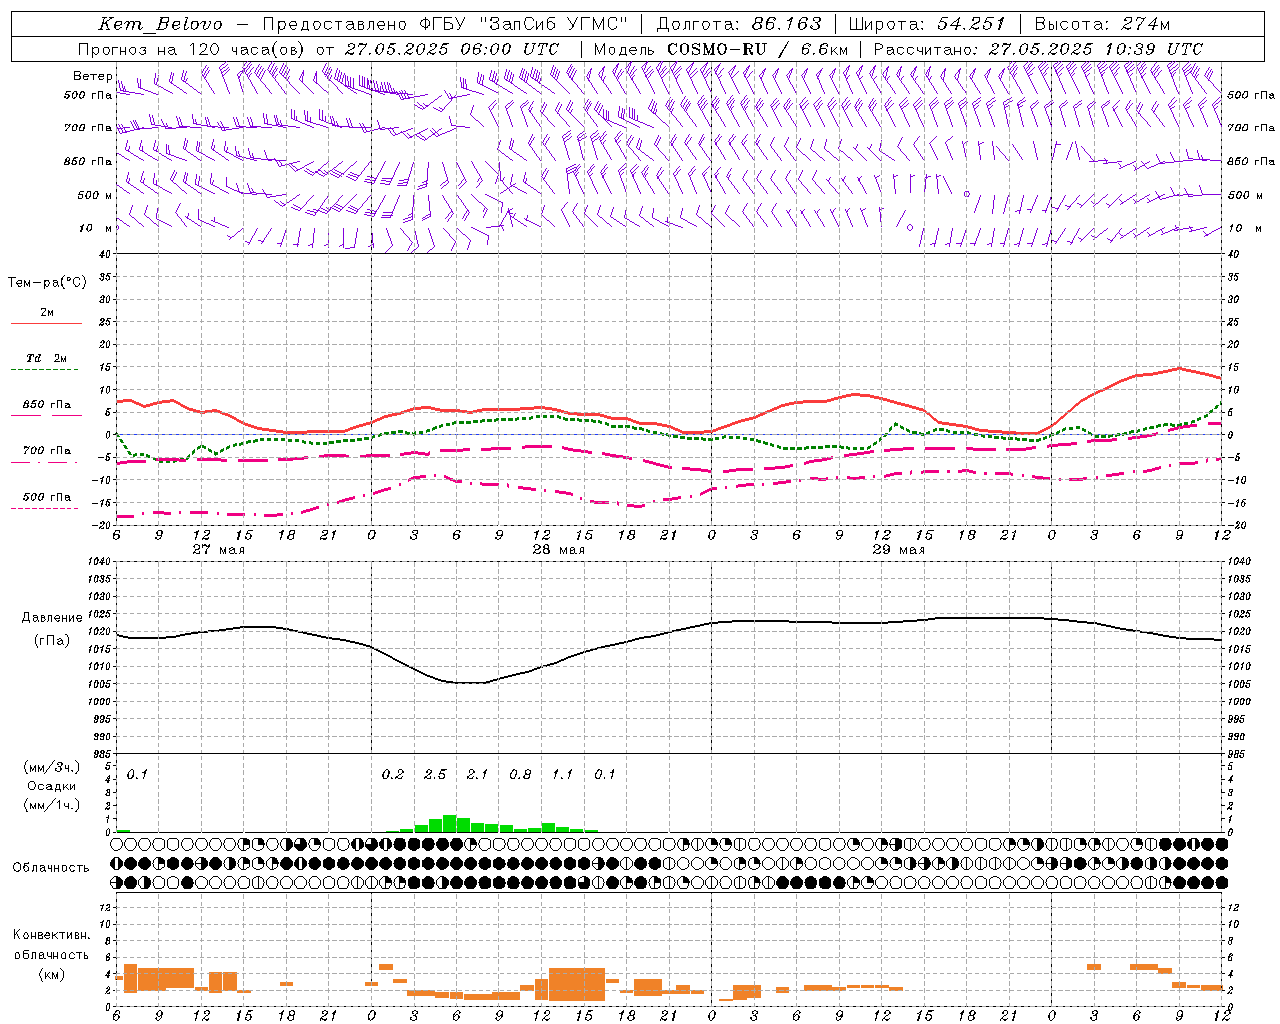Viewport: 1280px width, 1024px height.
Task: Click the 28 мая date label
Action: tap(558, 550)
